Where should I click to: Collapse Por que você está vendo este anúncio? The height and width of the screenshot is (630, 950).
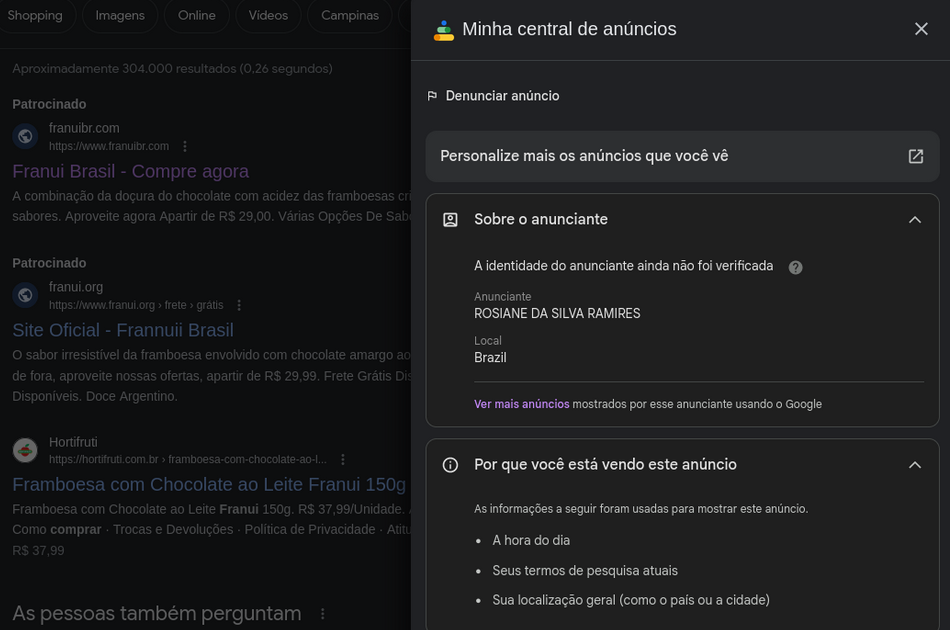(915, 465)
